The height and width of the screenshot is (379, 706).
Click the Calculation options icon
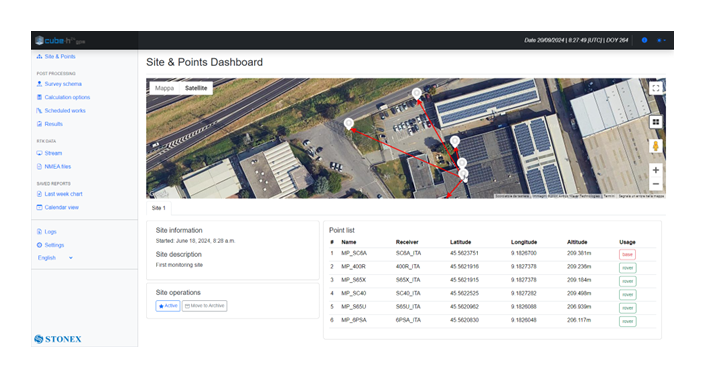(39, 97)
